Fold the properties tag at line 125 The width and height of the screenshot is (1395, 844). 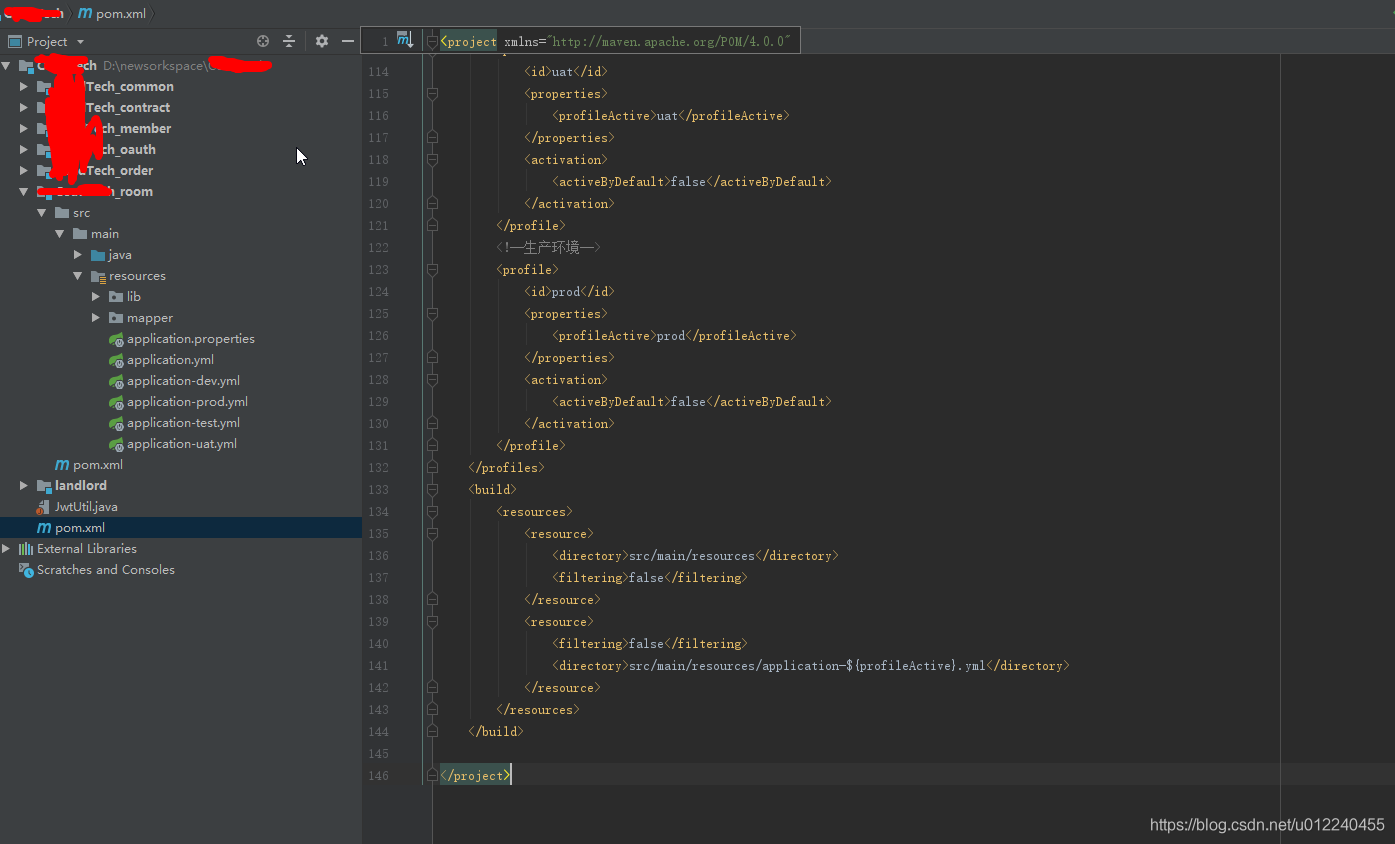click(432, 313)
